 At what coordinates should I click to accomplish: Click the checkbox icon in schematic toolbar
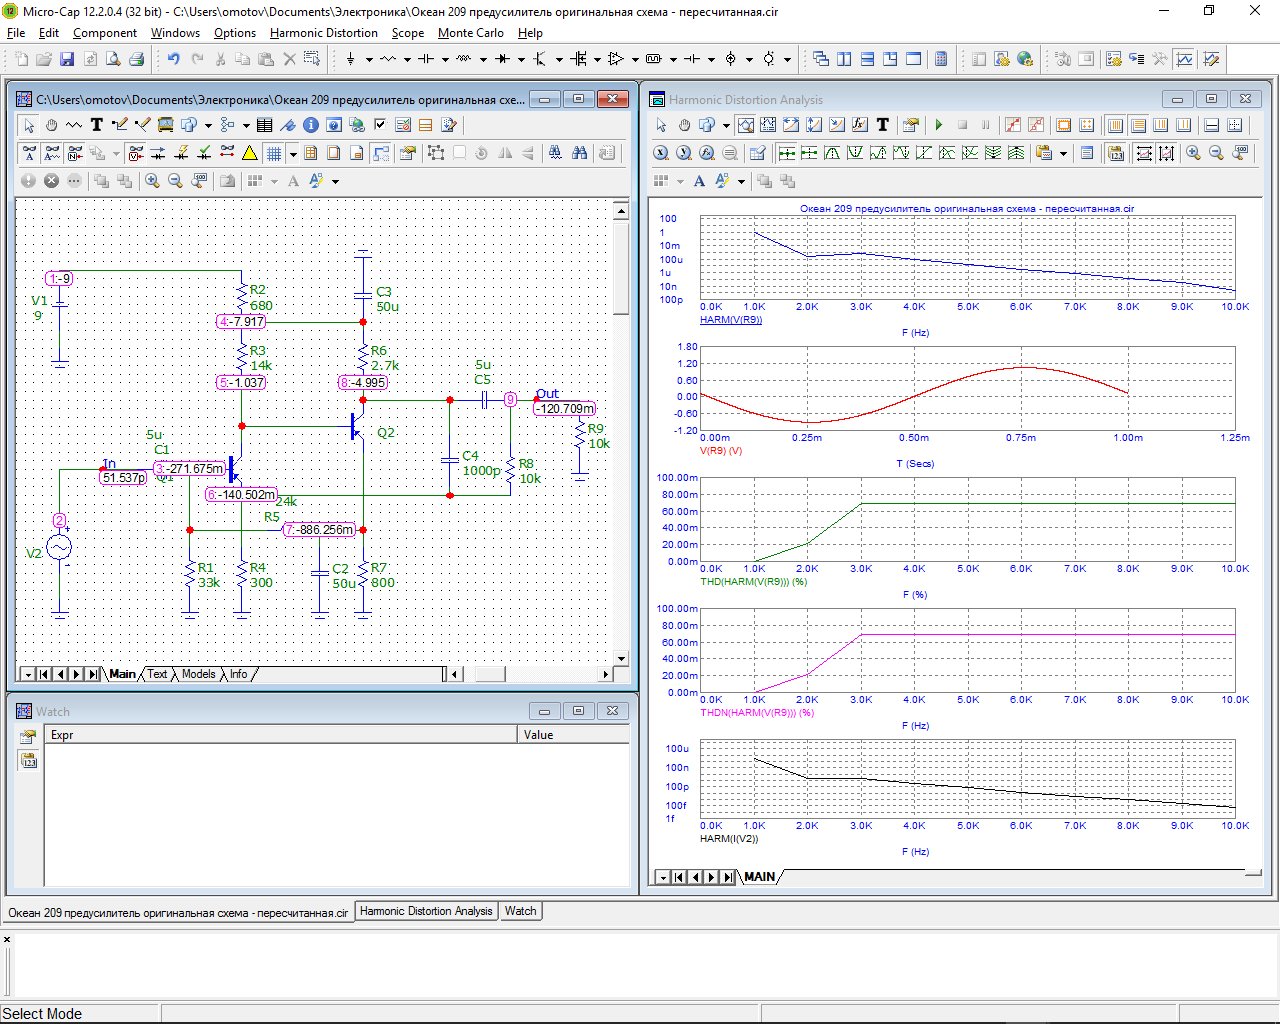tap(380, 125)
